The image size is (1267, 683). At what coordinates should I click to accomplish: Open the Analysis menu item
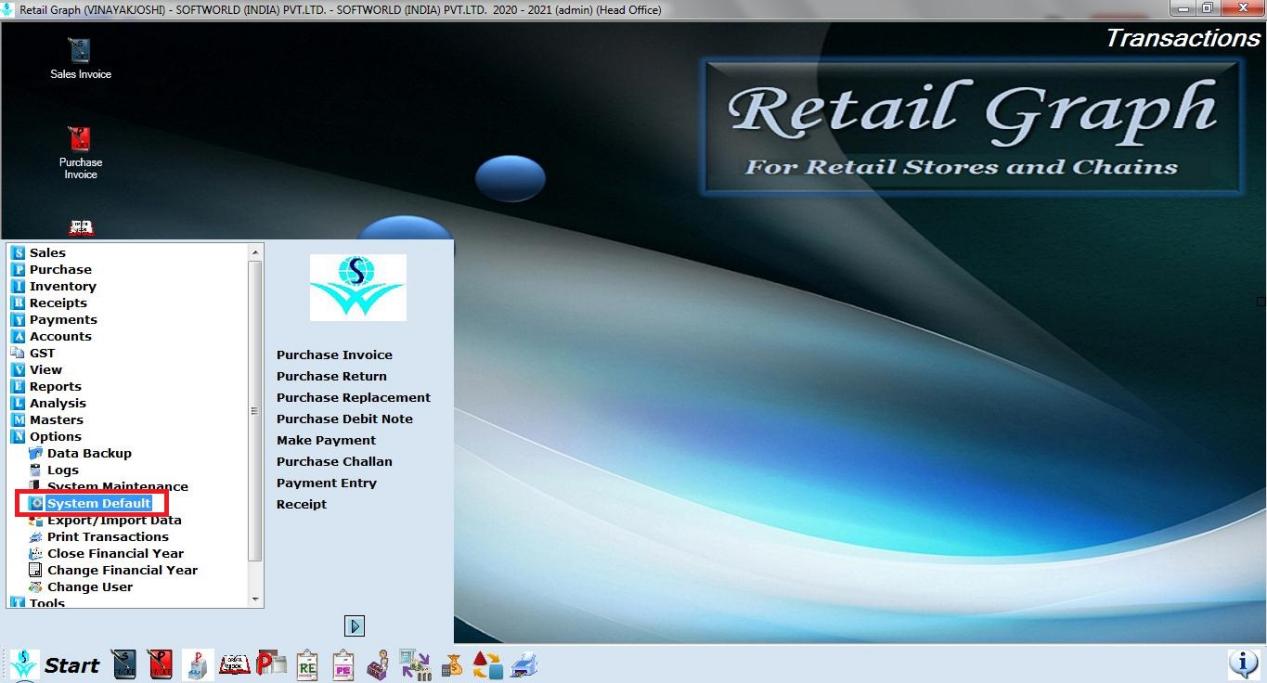(58, 403)
